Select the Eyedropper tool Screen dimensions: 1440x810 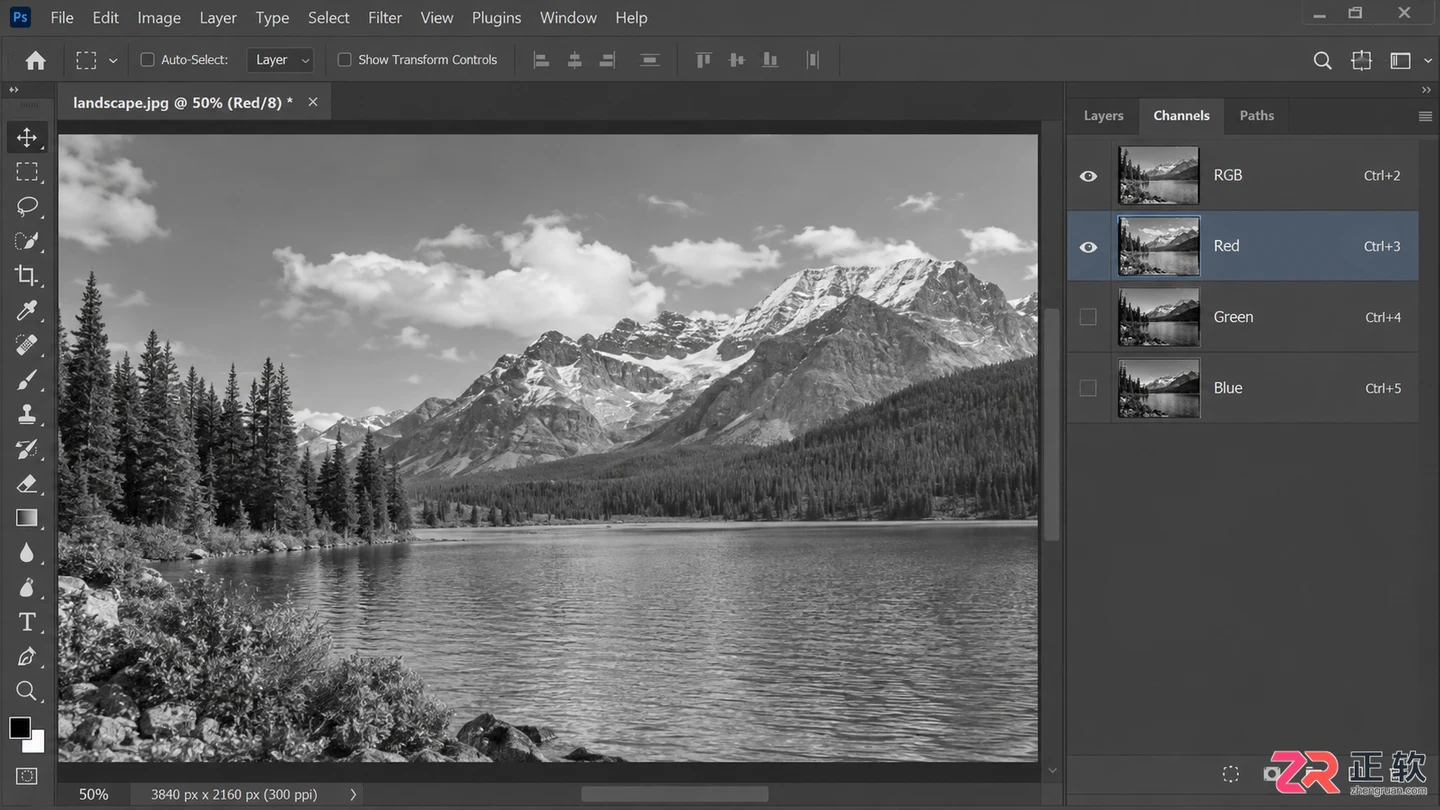[27, 310]
